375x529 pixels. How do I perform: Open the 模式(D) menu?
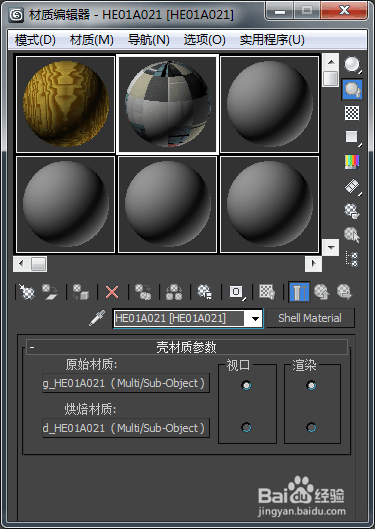click(35, 40)
